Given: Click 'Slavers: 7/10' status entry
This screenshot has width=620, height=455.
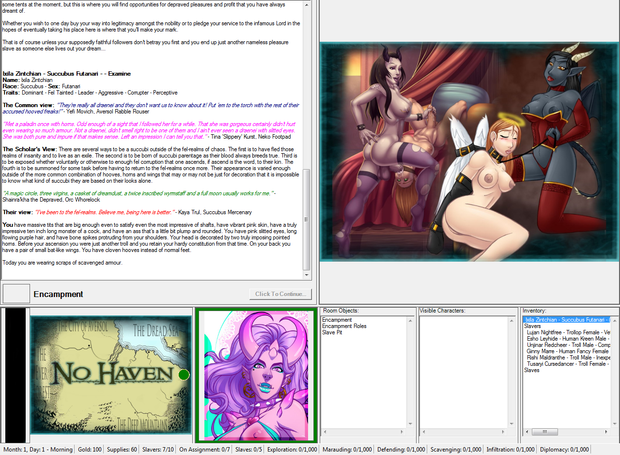Looking at the screenshot, I should 158,449.
